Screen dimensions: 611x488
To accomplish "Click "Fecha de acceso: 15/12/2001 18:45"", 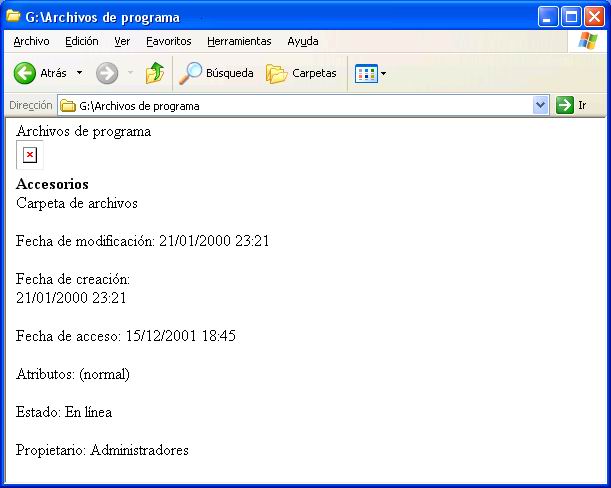I will 126,336.
